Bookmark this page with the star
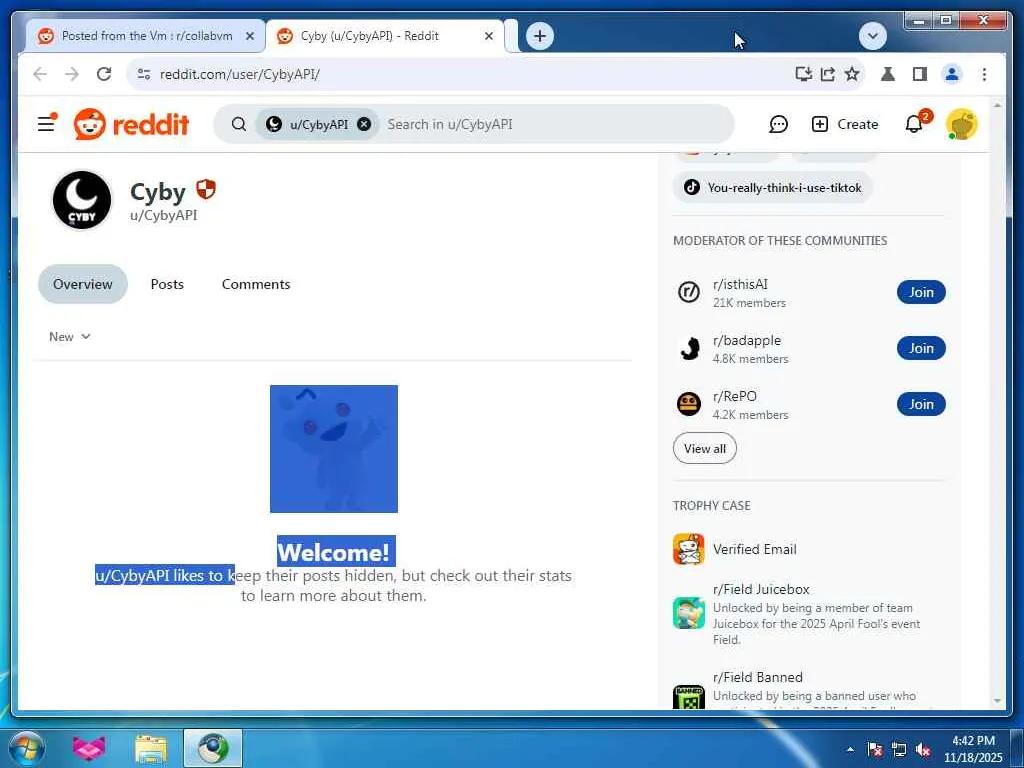 pos(852,74)
